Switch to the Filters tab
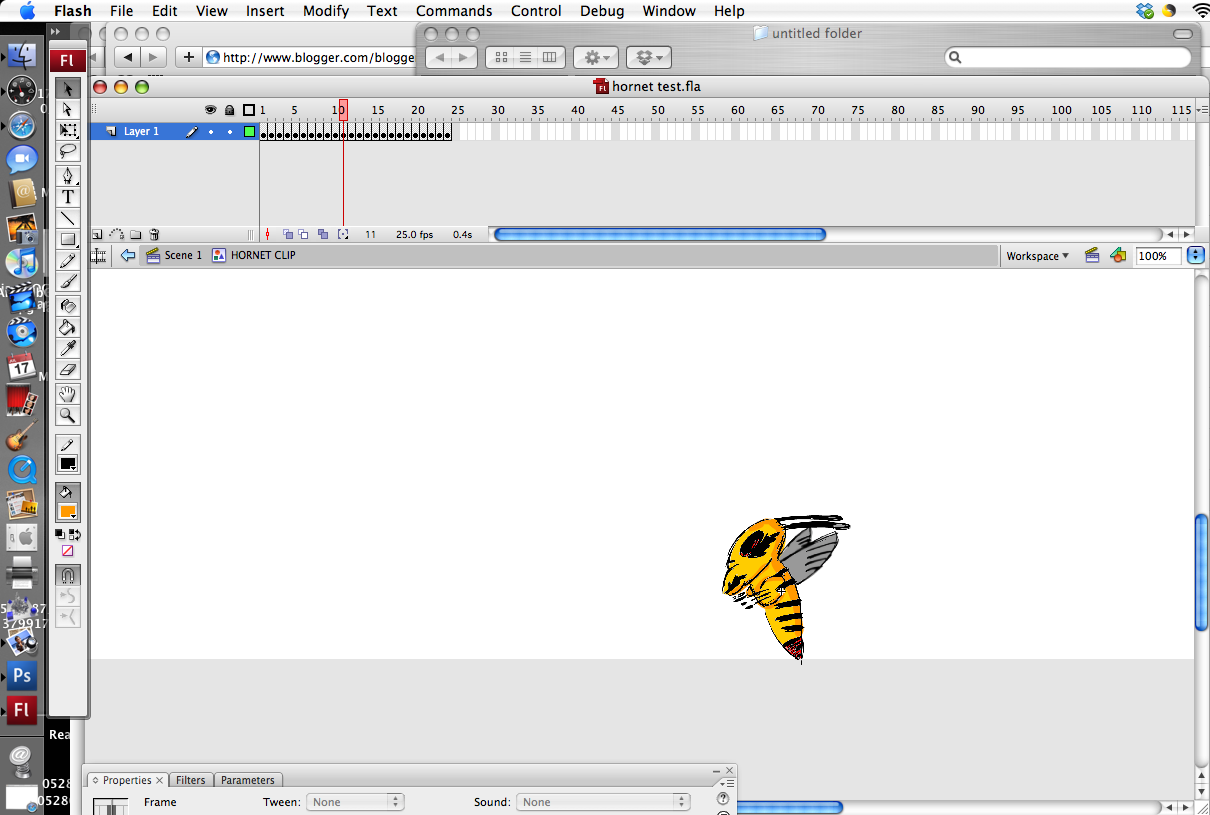This screenshot has height=815, width=1210. tap(190, 780)
